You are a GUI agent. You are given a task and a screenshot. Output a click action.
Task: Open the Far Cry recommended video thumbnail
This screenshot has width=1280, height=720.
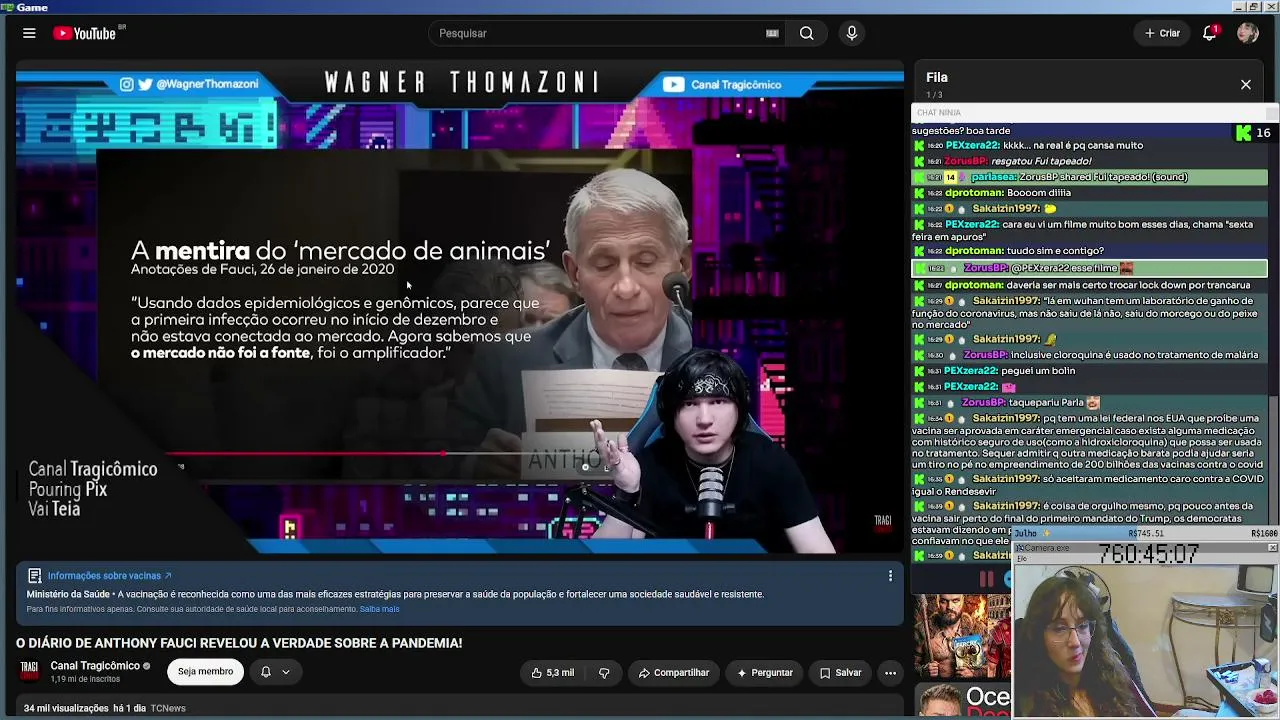coord(961,636)
